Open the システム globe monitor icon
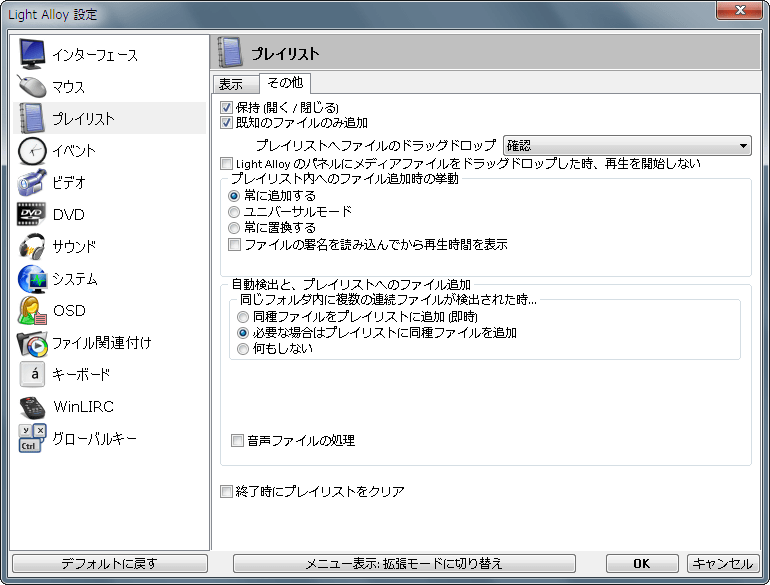Image resolution: width=770 pixels, height=585 pixels. [32, 279]
